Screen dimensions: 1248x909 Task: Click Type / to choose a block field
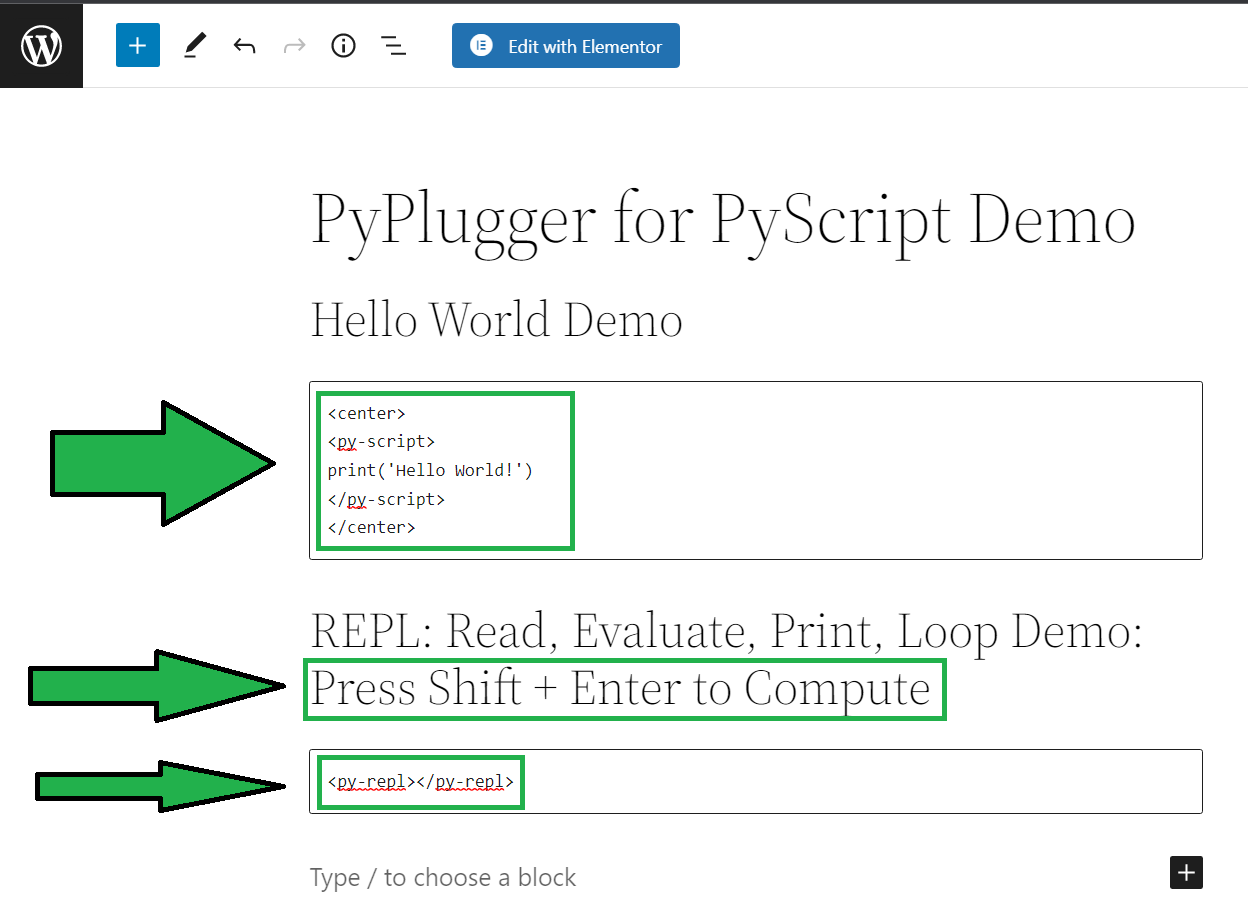point(443,878)
